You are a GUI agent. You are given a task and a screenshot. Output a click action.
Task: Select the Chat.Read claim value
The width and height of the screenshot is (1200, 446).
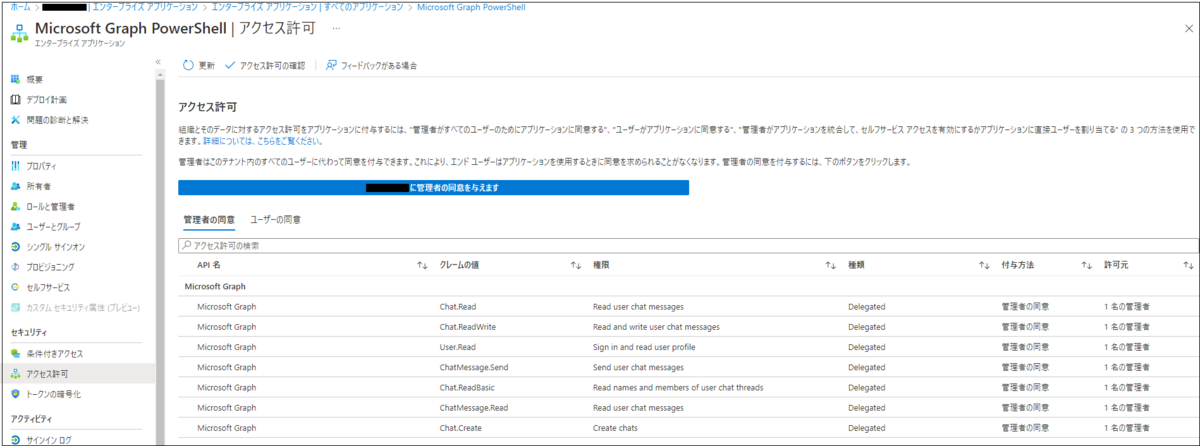460,306
